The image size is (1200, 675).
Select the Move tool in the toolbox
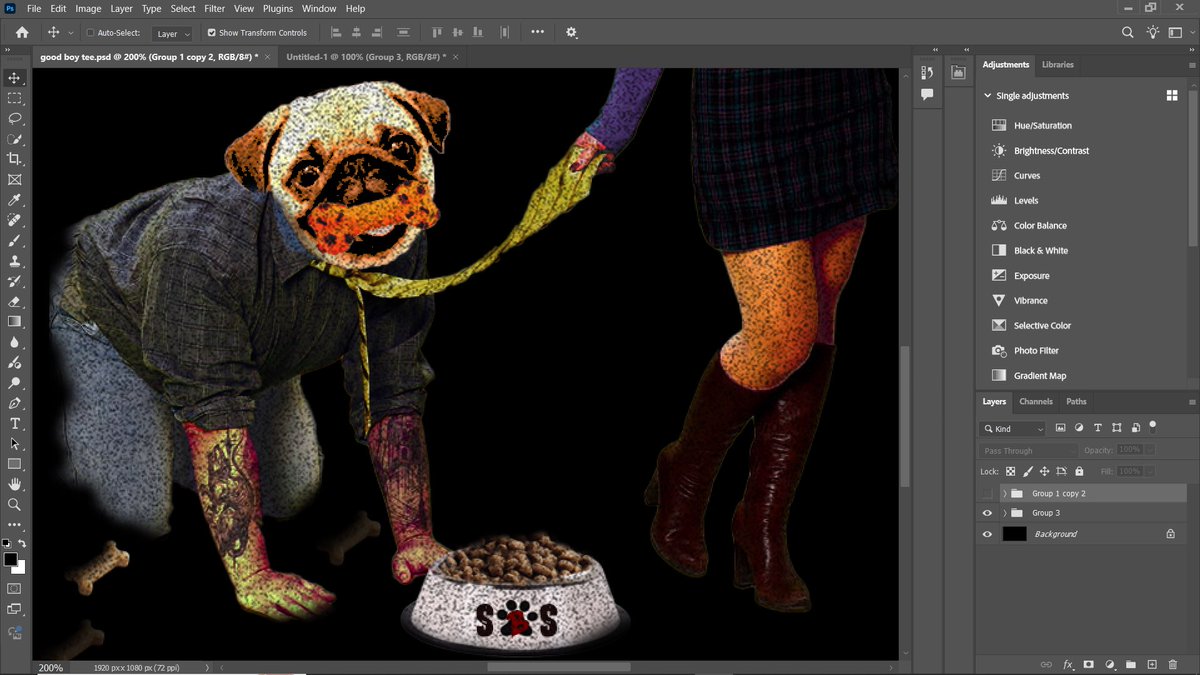click(14, 78)
